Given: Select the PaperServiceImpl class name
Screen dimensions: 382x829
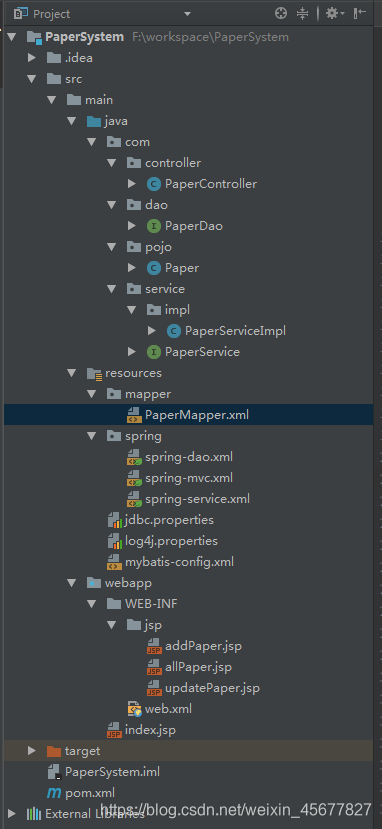Looking at the screenshot, I should click(x=236, y=331).
